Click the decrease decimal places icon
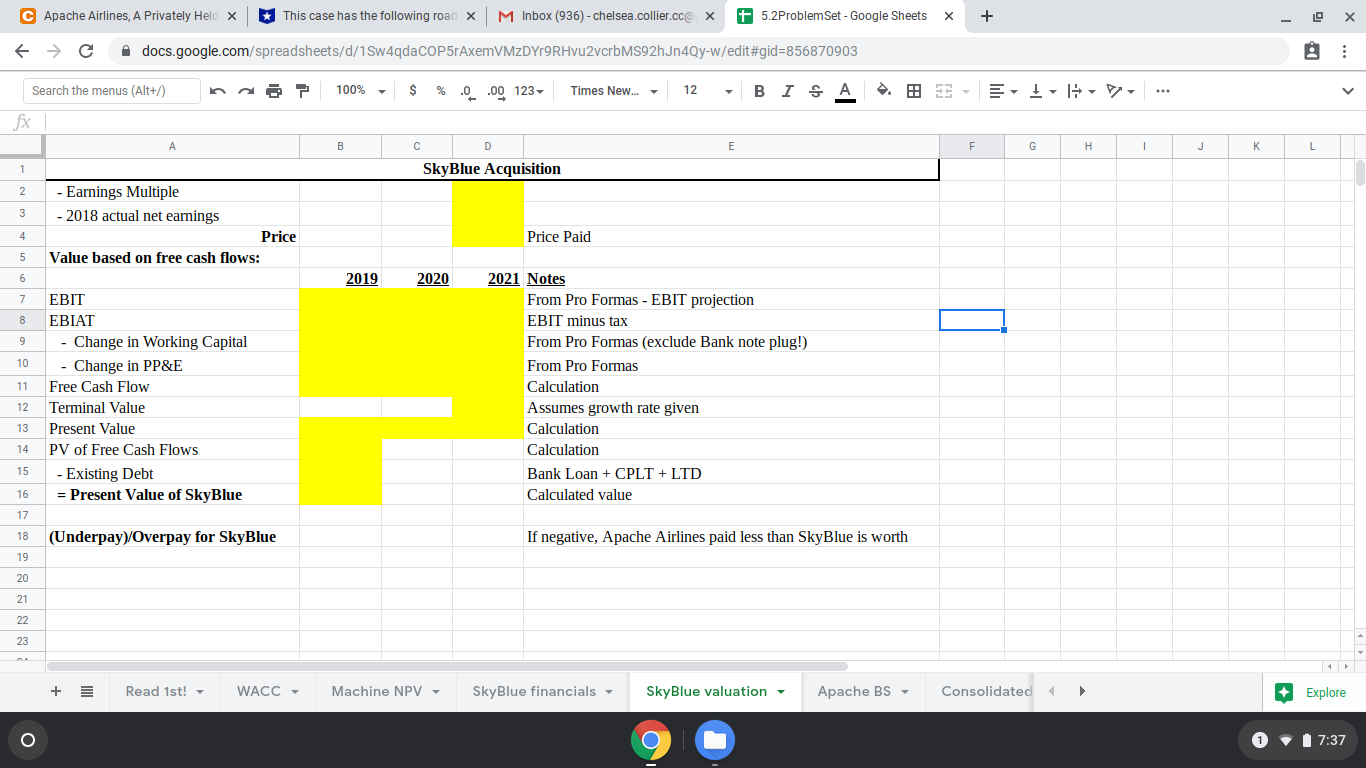The image size is (1366, 768). [465, 91]
